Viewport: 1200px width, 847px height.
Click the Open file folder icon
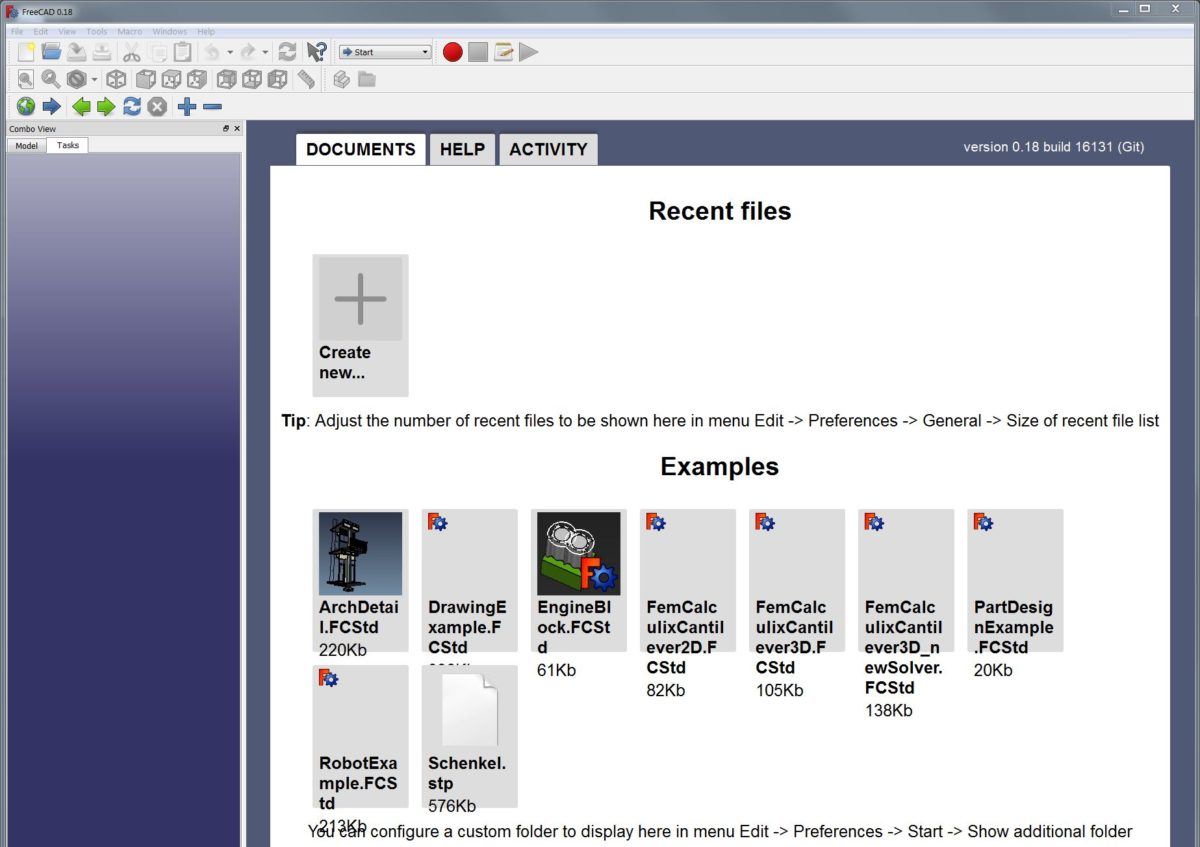[x=52, y=52]
